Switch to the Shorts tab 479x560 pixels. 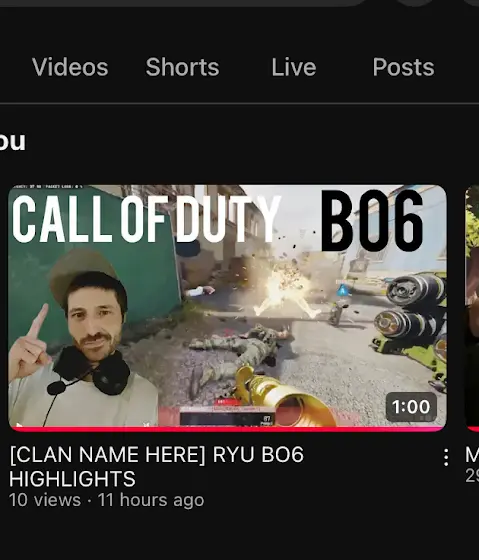coord(182,67)
